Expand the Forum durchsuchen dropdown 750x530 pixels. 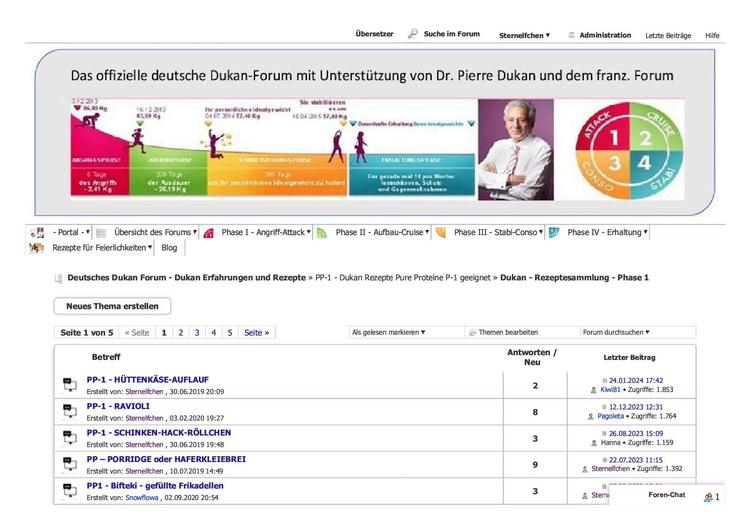pos(616,332)
